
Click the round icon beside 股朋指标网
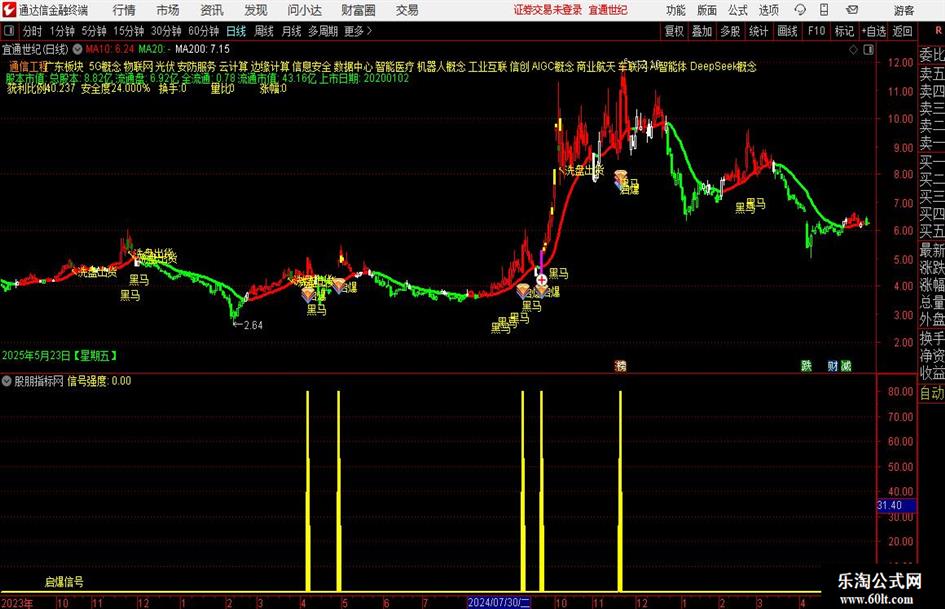pyautogui.click(x=7, y=380)
